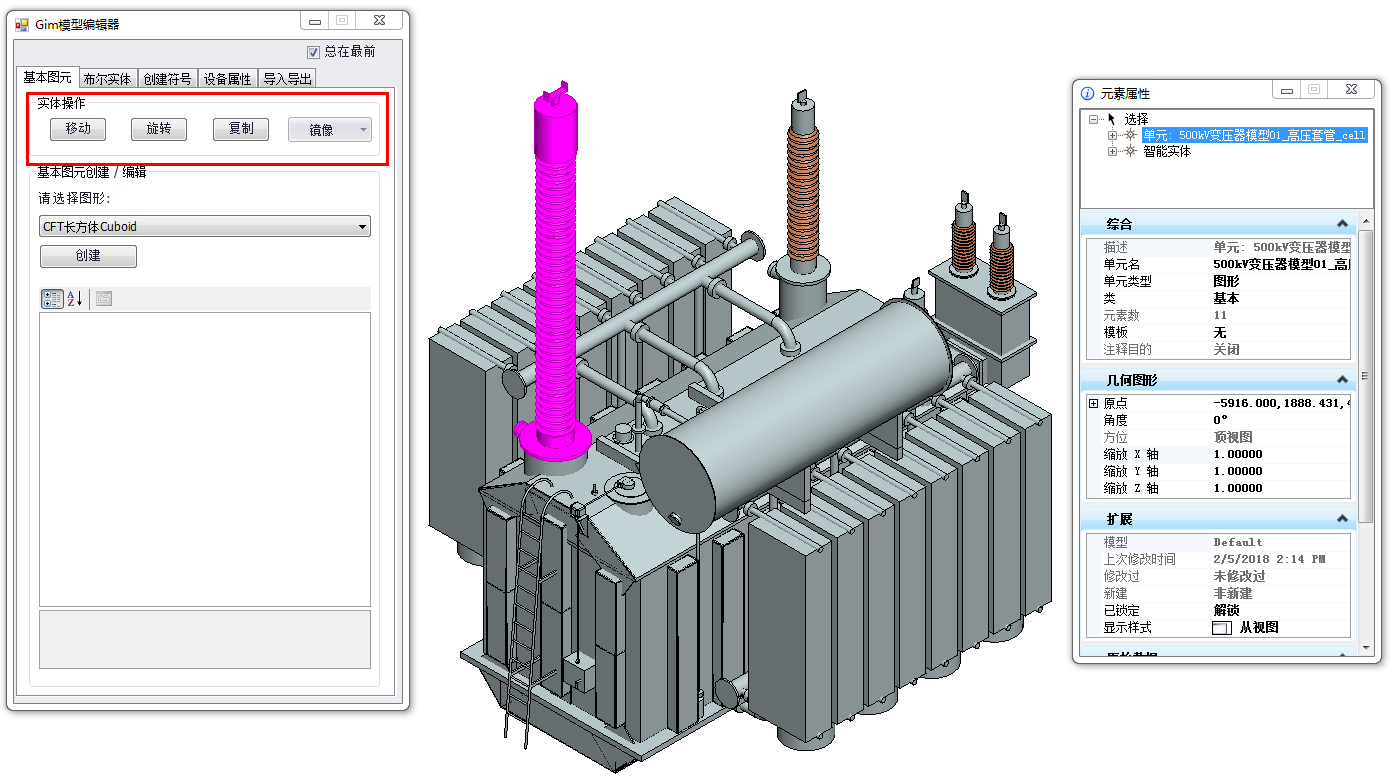The height and width of the screenshot is (778, 1395).
Task: Close the 元素属性 window
Action: point(1351,90)
